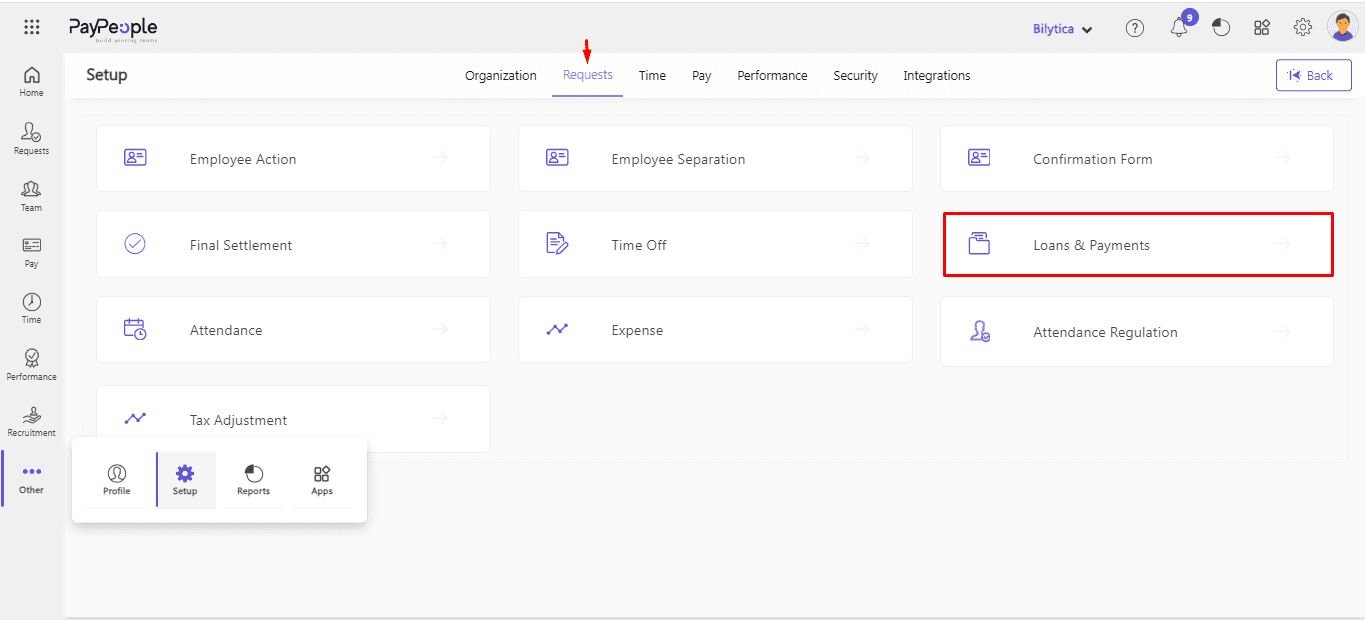Switch to the Security tab
Viewport: 1365px width, 620px height.
pos(855,76)
